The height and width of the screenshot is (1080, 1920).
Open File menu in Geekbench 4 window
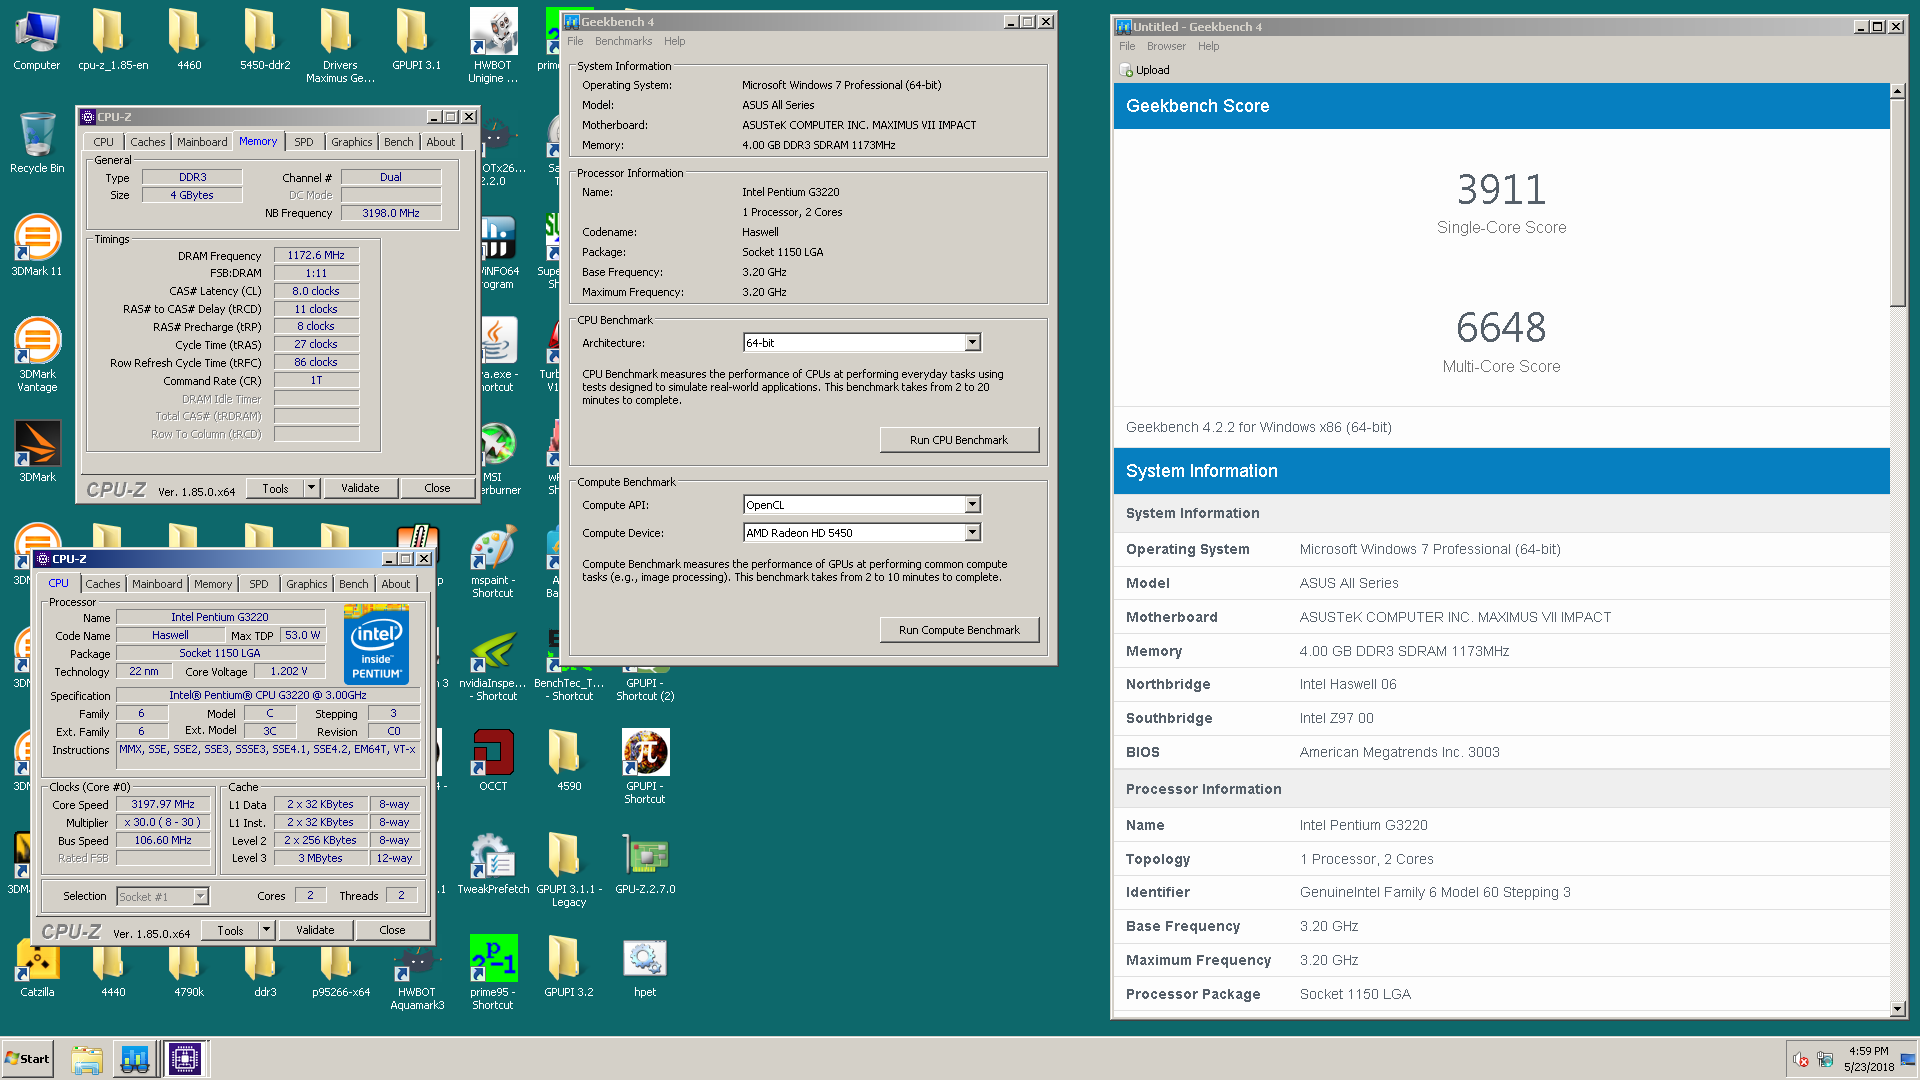(575, 41)
